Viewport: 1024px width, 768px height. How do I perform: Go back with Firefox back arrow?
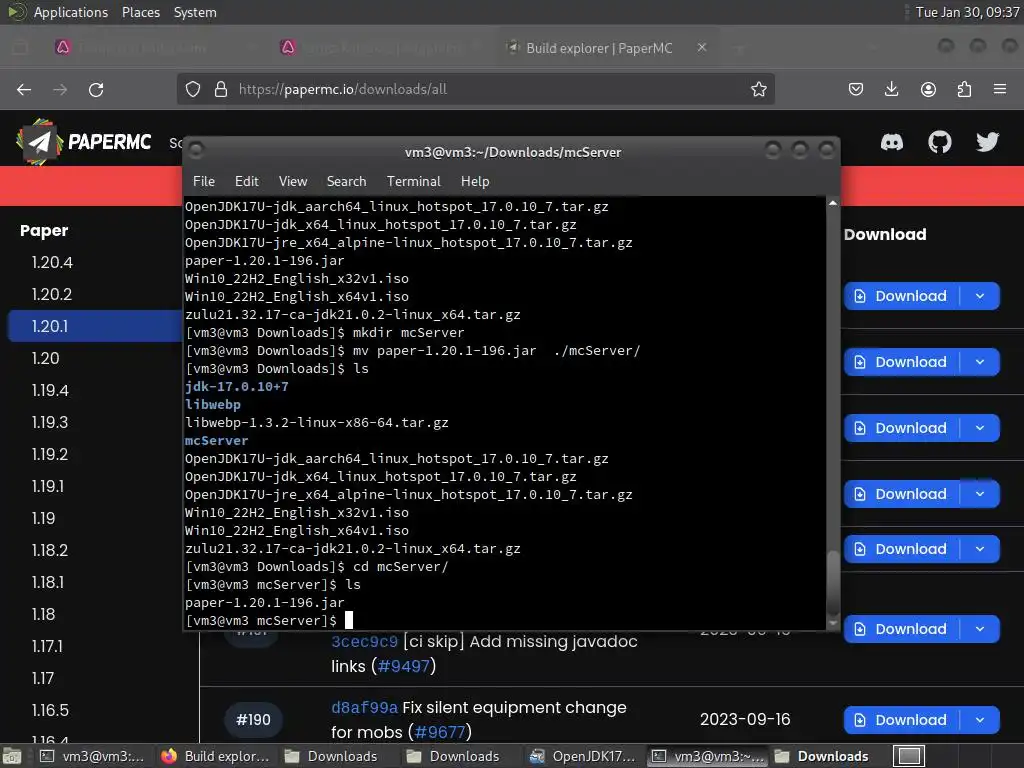[24, 89]
